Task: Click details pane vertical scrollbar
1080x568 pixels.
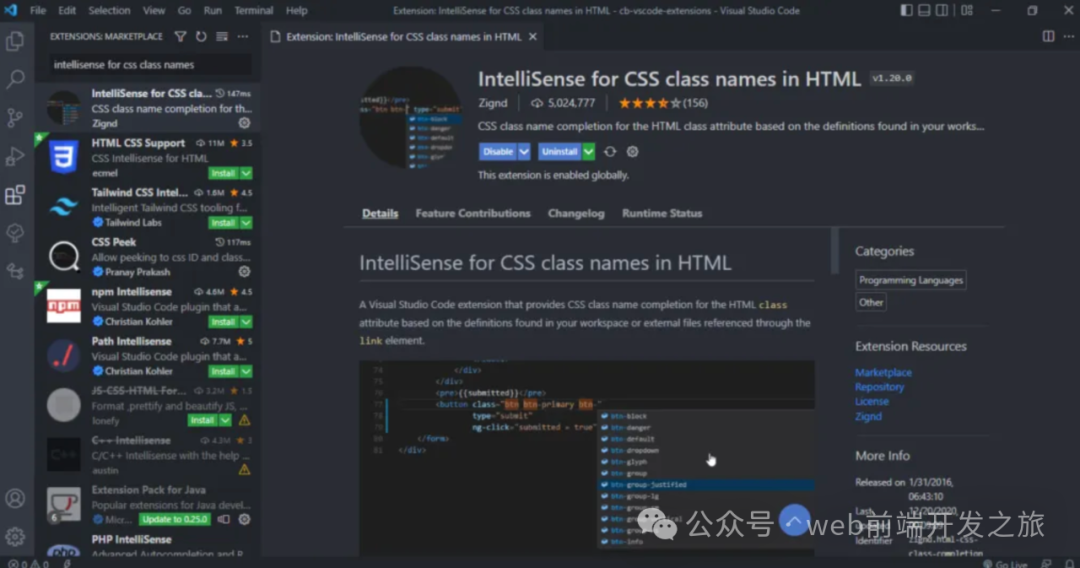Action: tap(835, 251)
